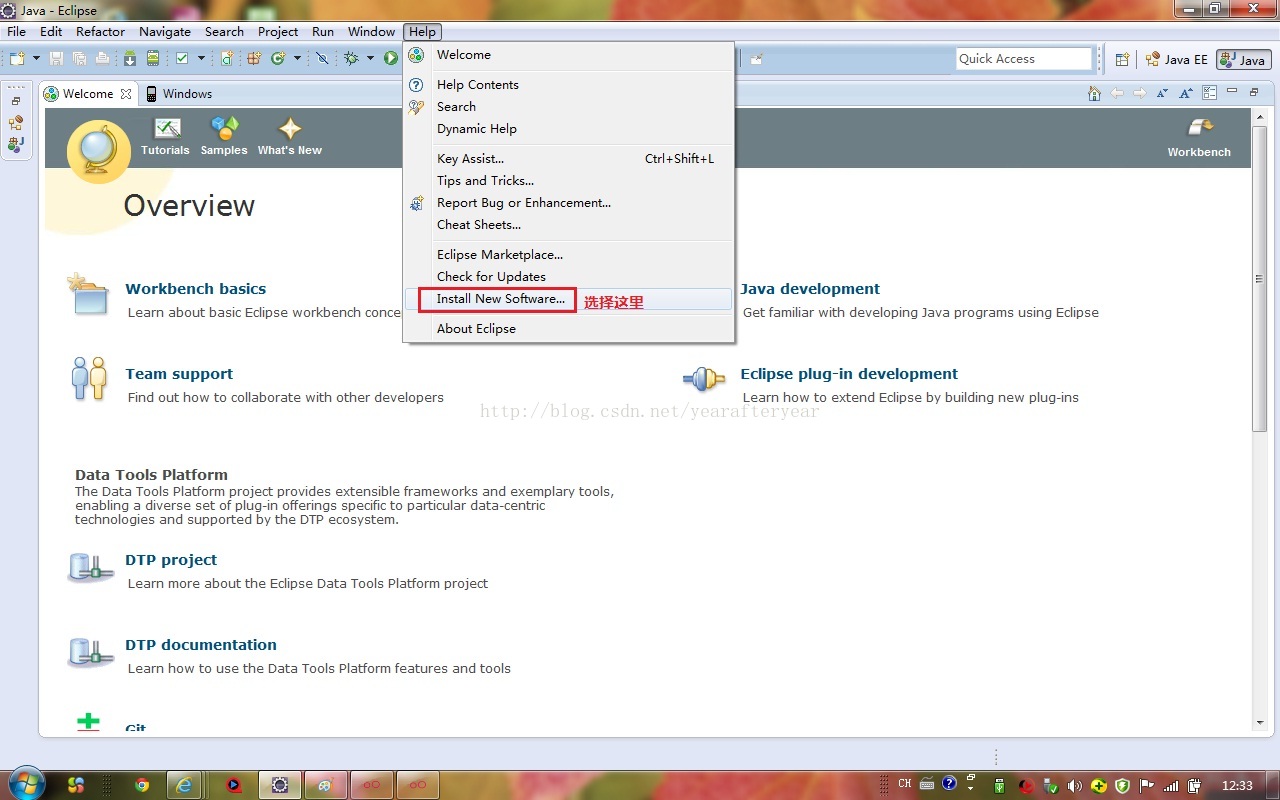This screenshot has height=800, width=1280.
Task: Click the Package Explorer icon in left trim
Action: tap(16, 144)
